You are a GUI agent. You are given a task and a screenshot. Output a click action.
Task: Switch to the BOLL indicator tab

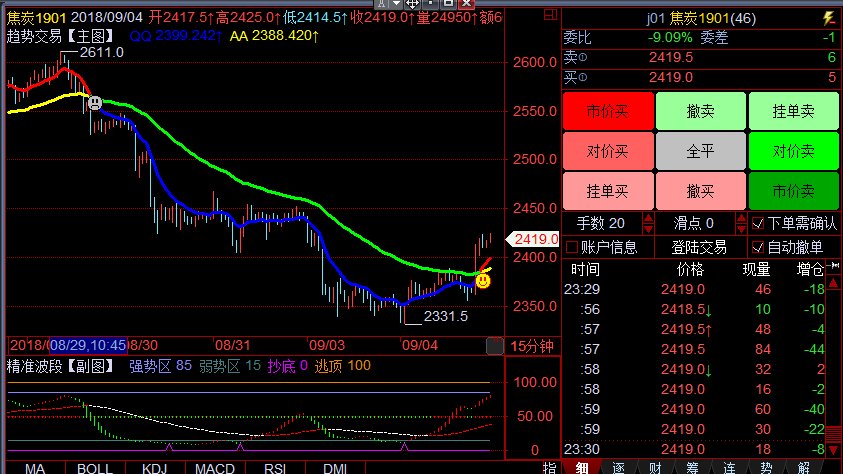95,468
